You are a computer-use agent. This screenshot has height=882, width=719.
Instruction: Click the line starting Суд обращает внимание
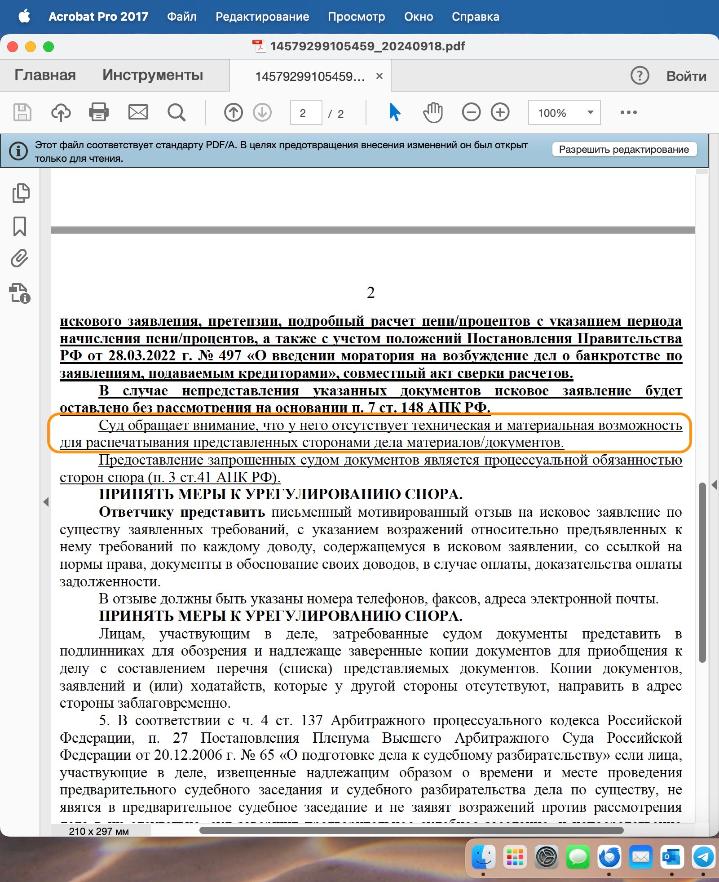390,425
